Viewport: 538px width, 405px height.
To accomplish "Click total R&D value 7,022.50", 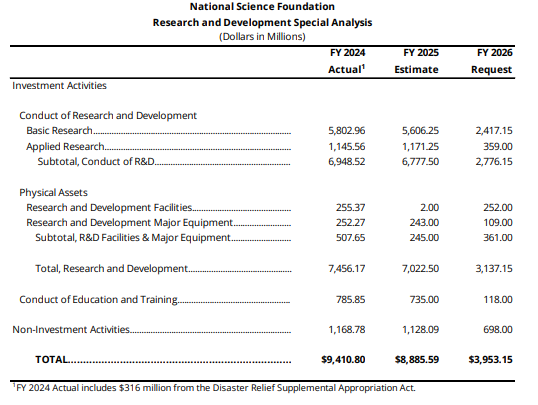I will pos(420,268).
